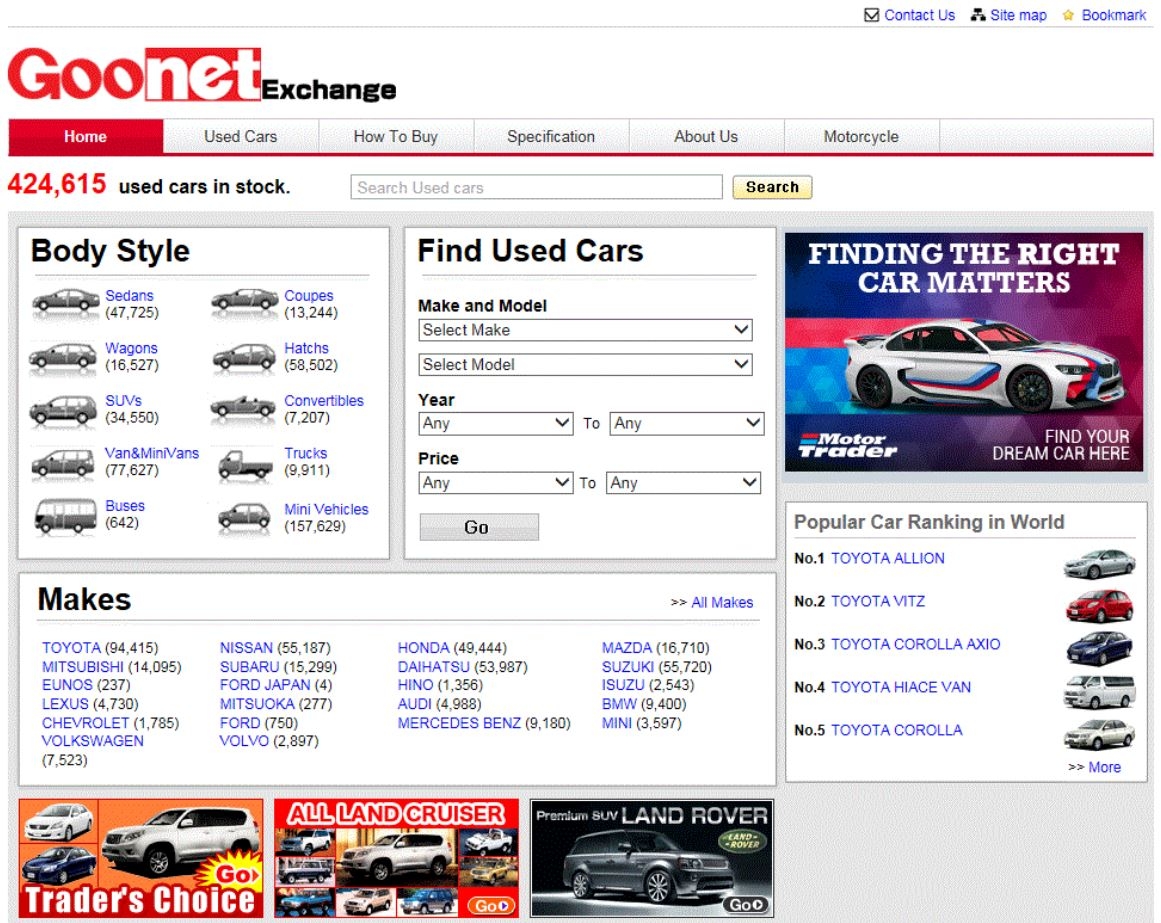Screen dimensions: 1161x923
Task: Open the TOYOTA HIACE VAN ranking link
Action: (x=901, y=687)
